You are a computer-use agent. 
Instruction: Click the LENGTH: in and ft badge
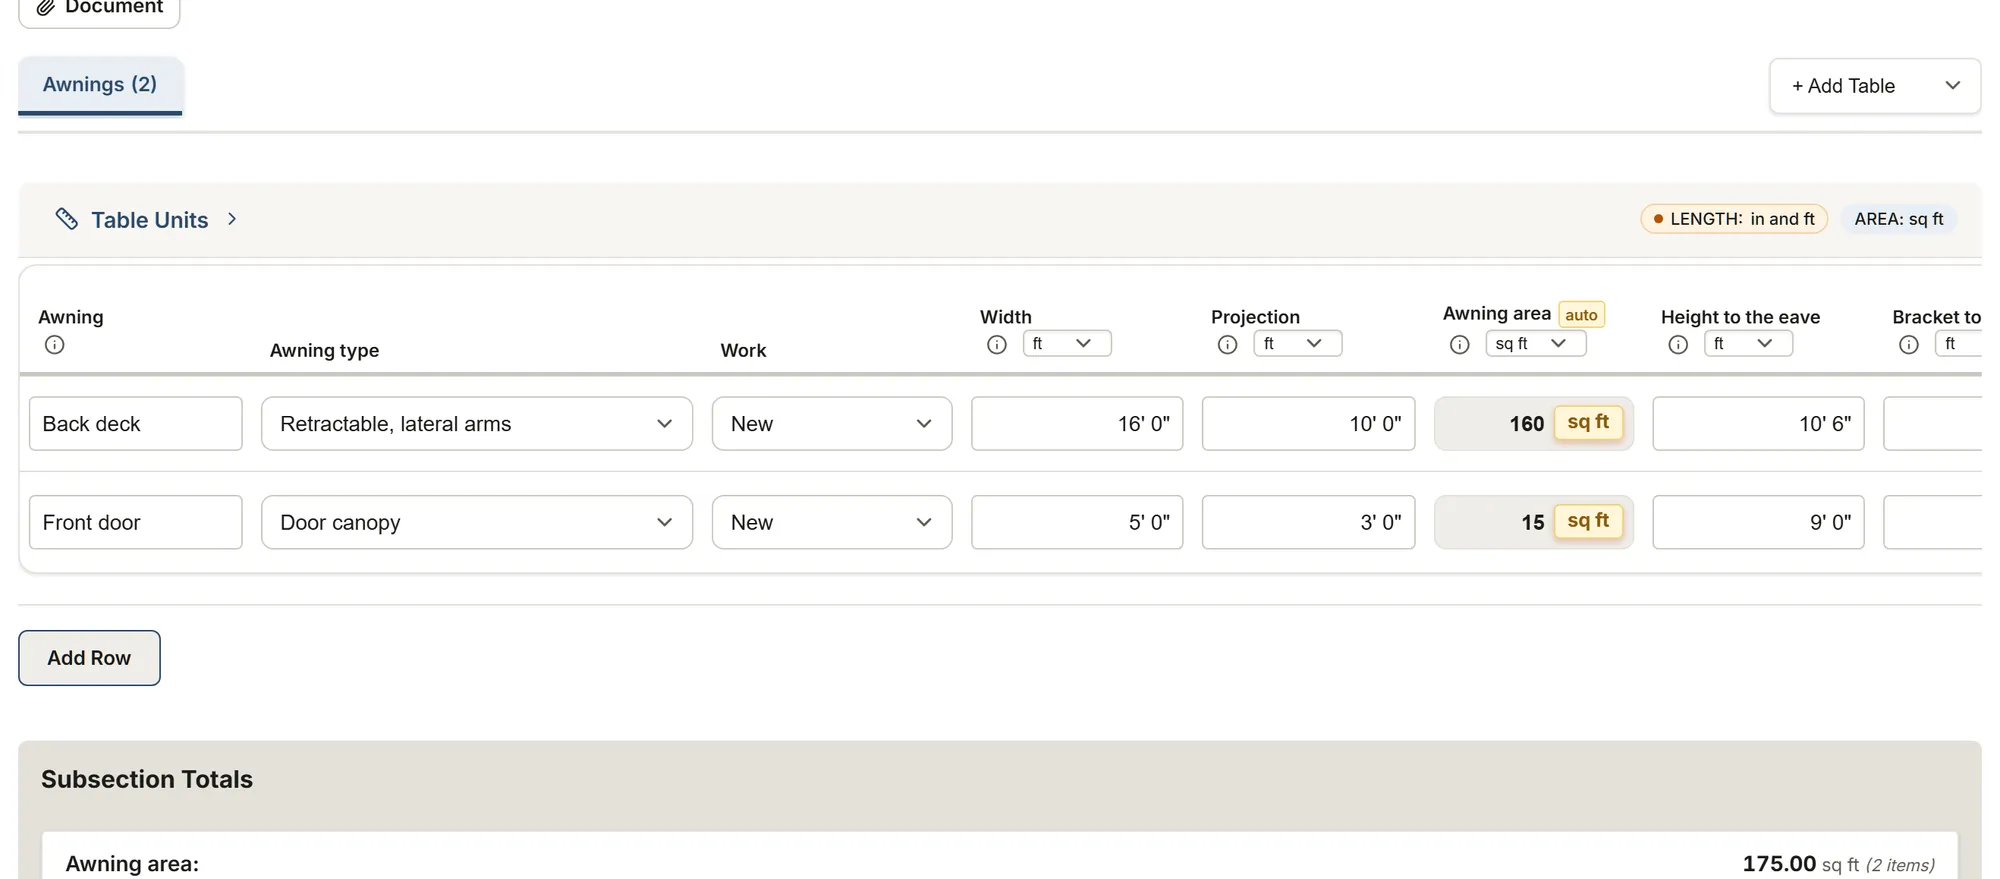pyautogui.click(x=1734, y=219)
